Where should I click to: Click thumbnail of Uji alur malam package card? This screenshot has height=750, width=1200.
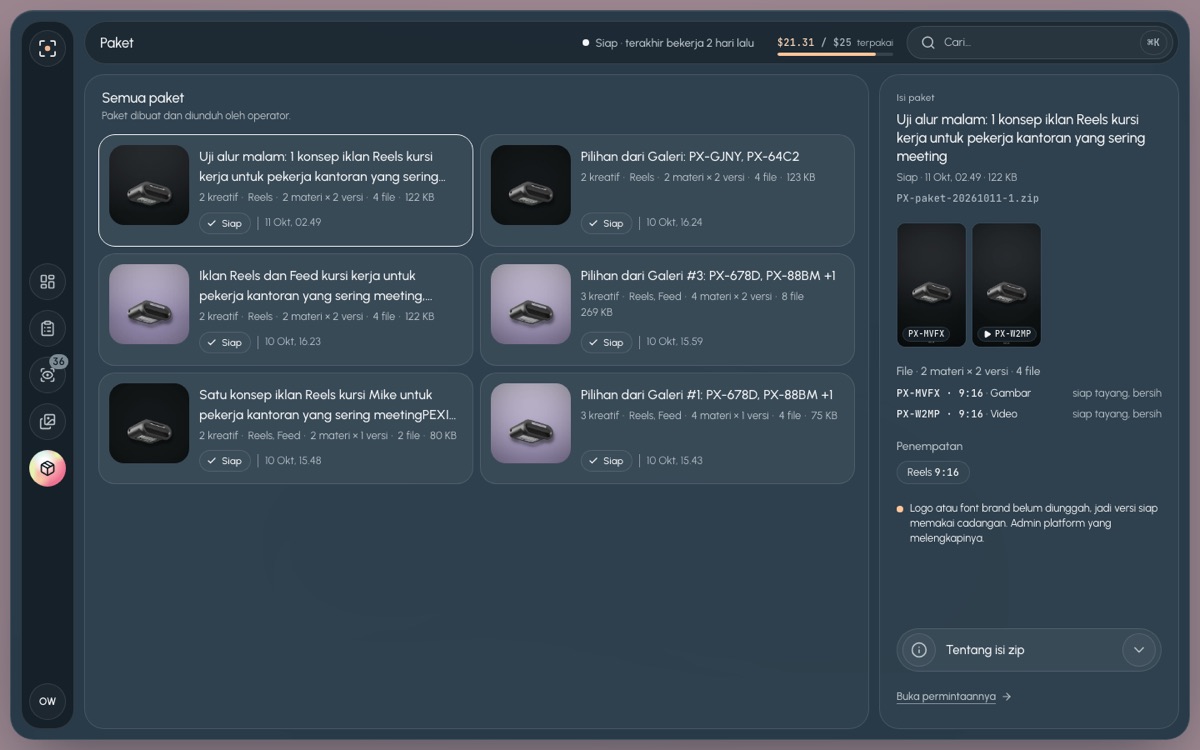(x=149, y=185)
